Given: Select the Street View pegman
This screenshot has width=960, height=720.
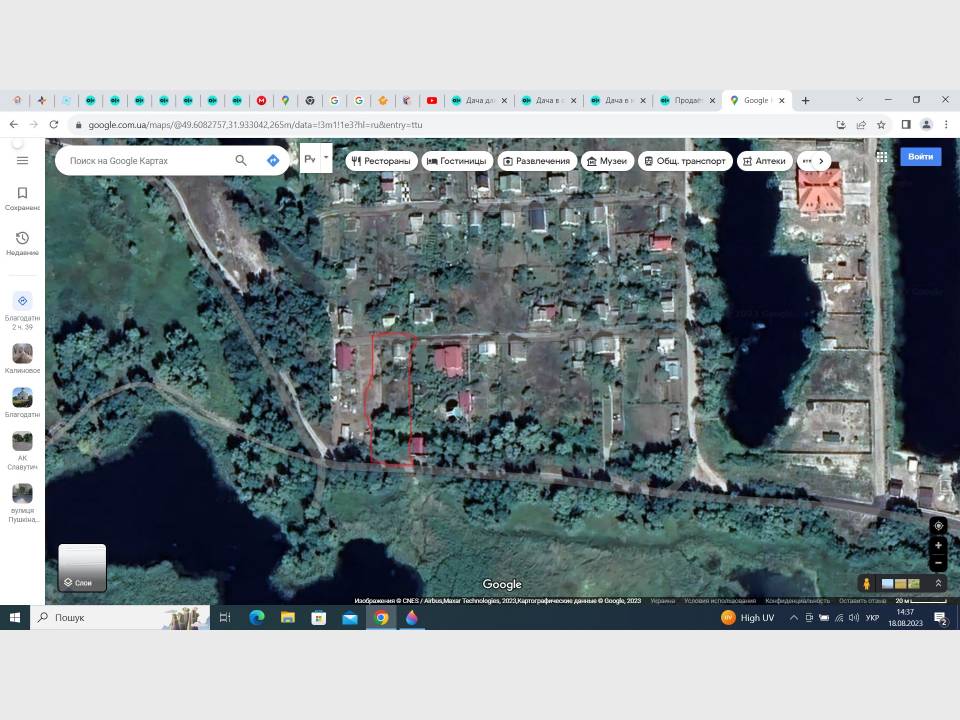Looking at the screenshot, I should 866,583.
